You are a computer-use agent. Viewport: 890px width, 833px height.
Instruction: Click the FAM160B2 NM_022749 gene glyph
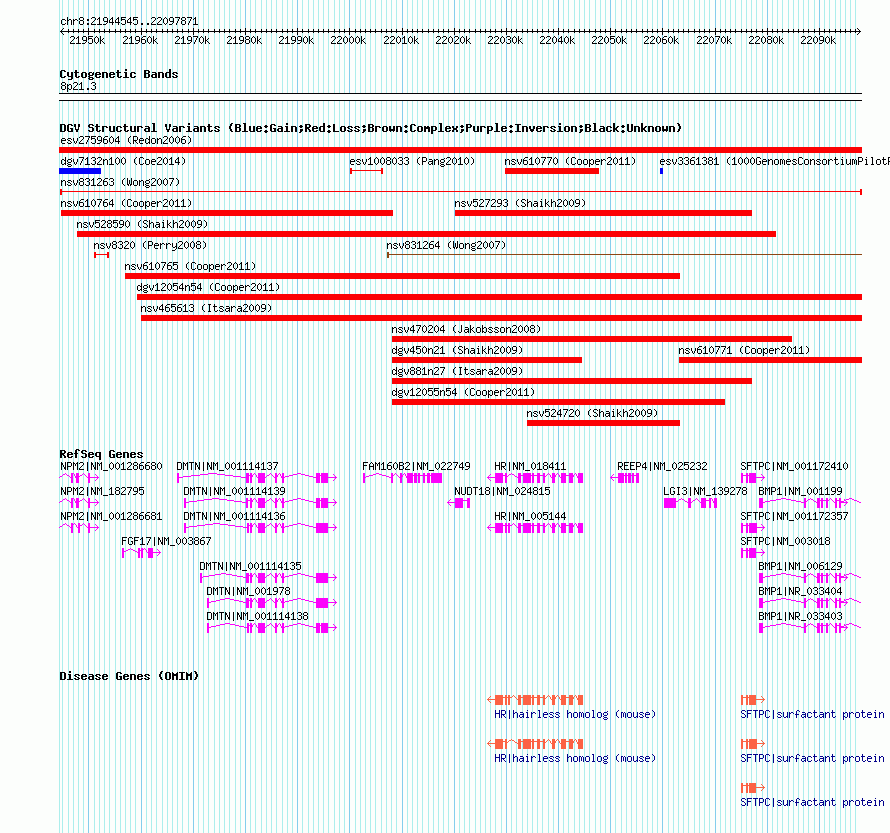(x=402, y=478)
